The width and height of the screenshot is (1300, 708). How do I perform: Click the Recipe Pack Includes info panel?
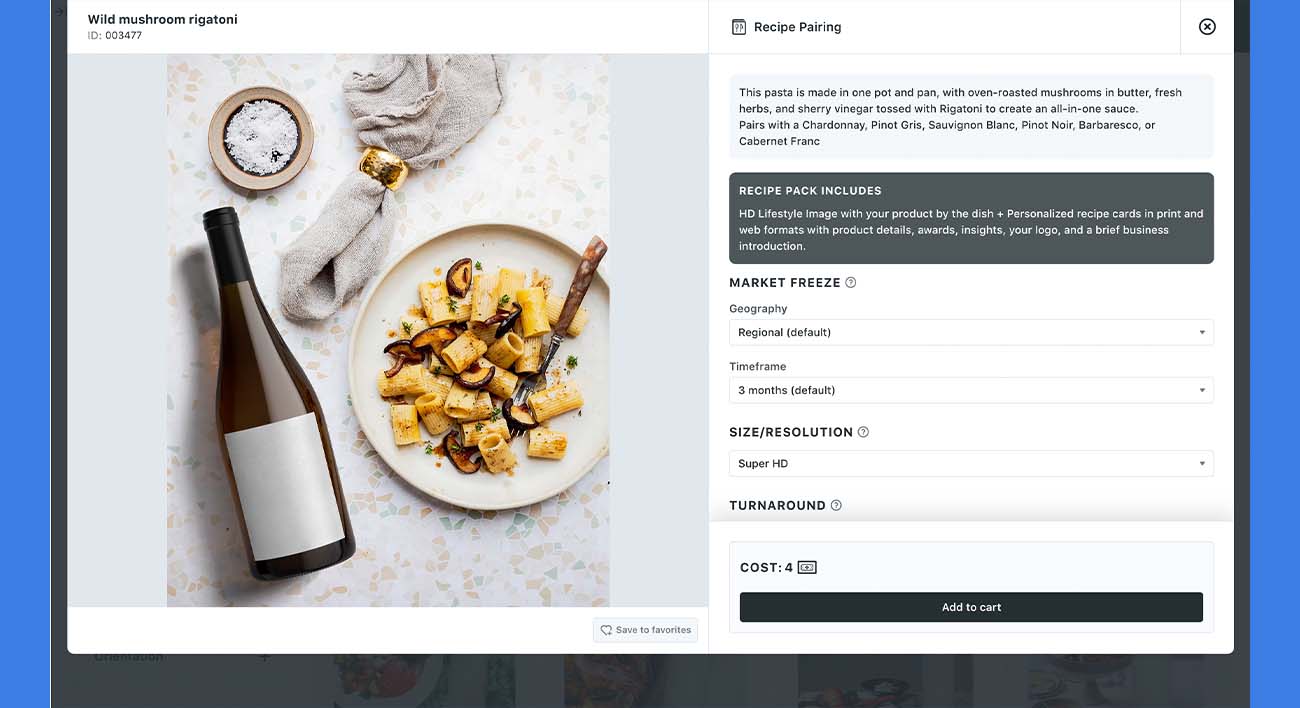pyautogui.click(x=971, y=218)
